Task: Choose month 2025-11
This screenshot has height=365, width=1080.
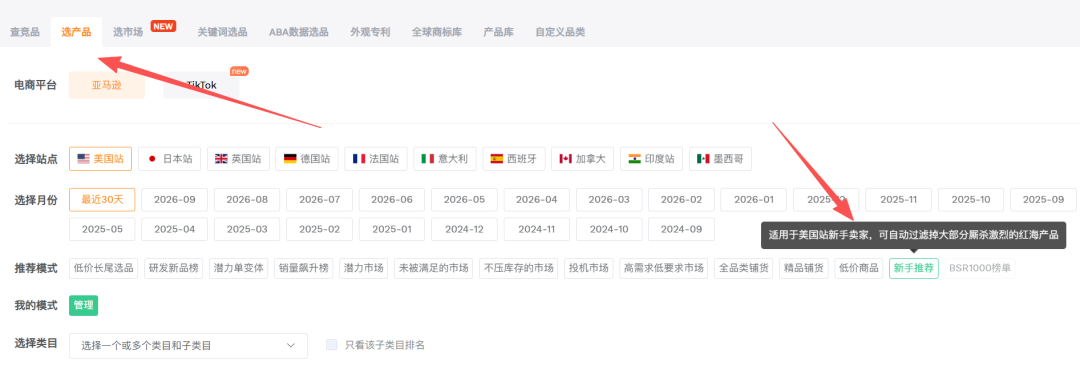Action: tap(899, 200)
